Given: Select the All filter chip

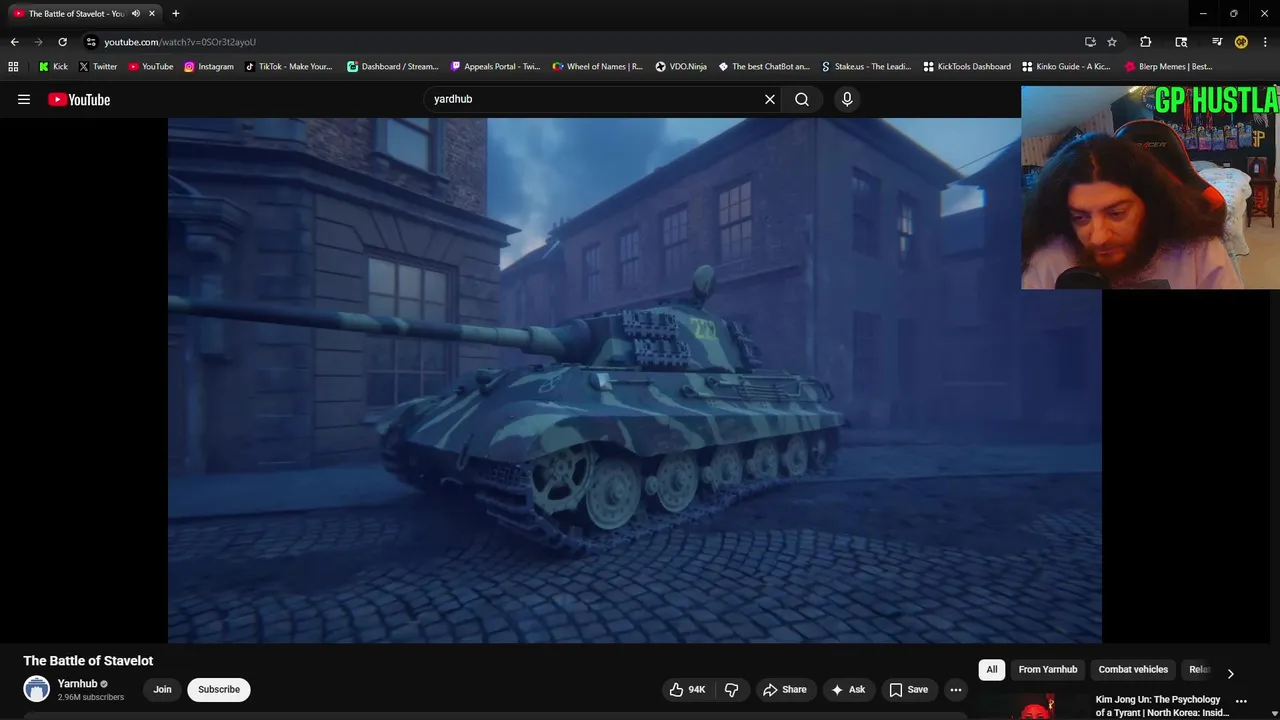Looking at the screenshot, I should pyautogui.click(x=992, y=670).
